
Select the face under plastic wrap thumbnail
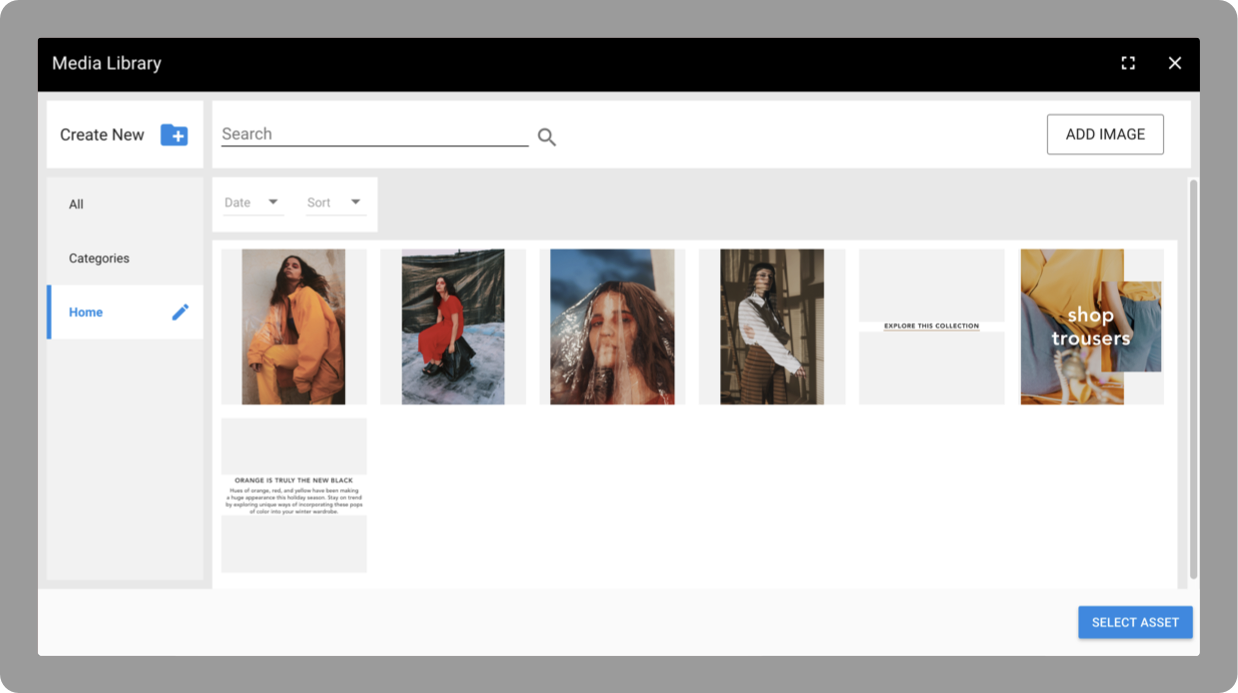pyautogui.click(x=612, y=327)
